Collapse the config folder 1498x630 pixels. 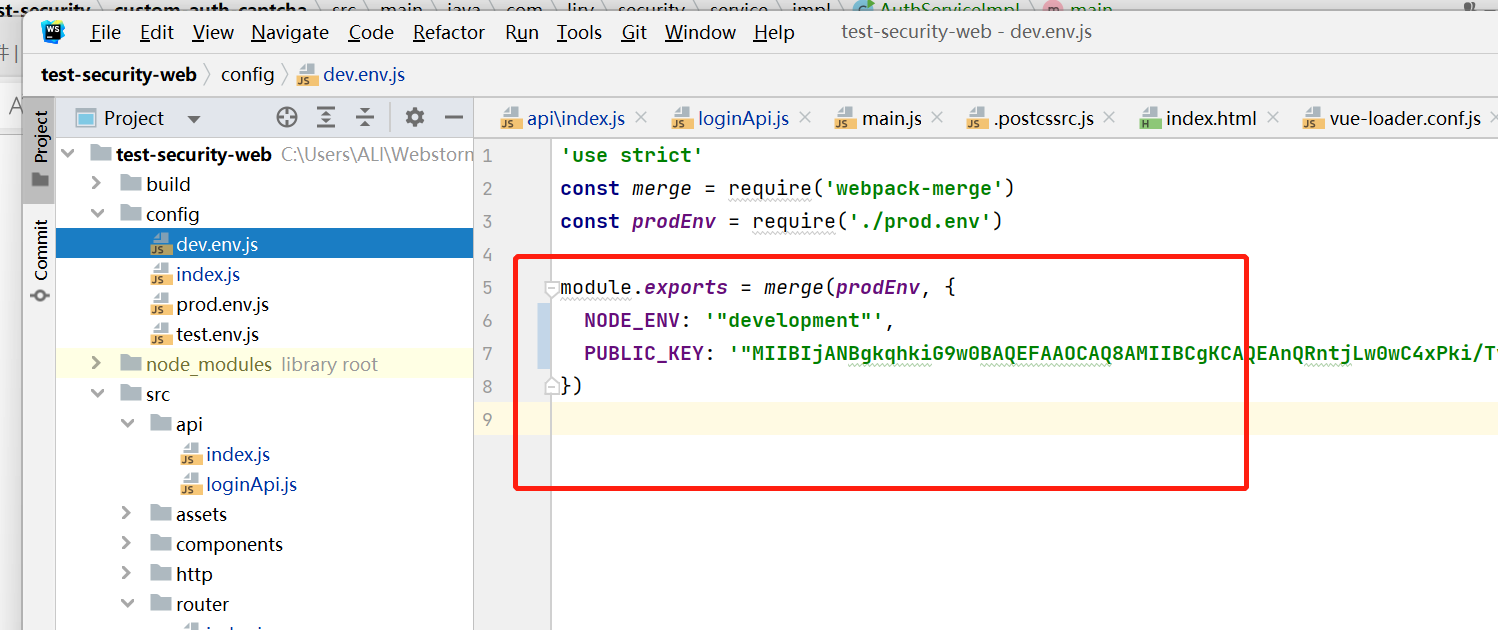click(x=97, y=214)
